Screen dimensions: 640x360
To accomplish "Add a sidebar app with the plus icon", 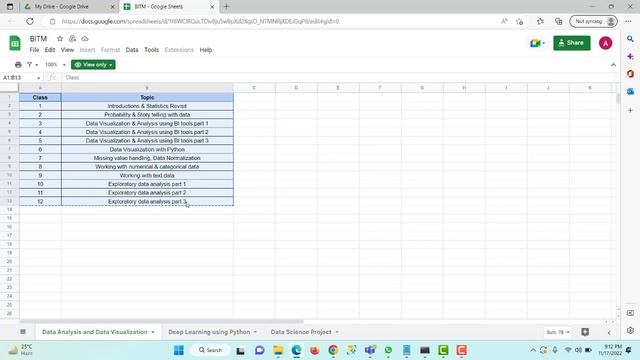I will pyautogui.click(x=630, y=110).
